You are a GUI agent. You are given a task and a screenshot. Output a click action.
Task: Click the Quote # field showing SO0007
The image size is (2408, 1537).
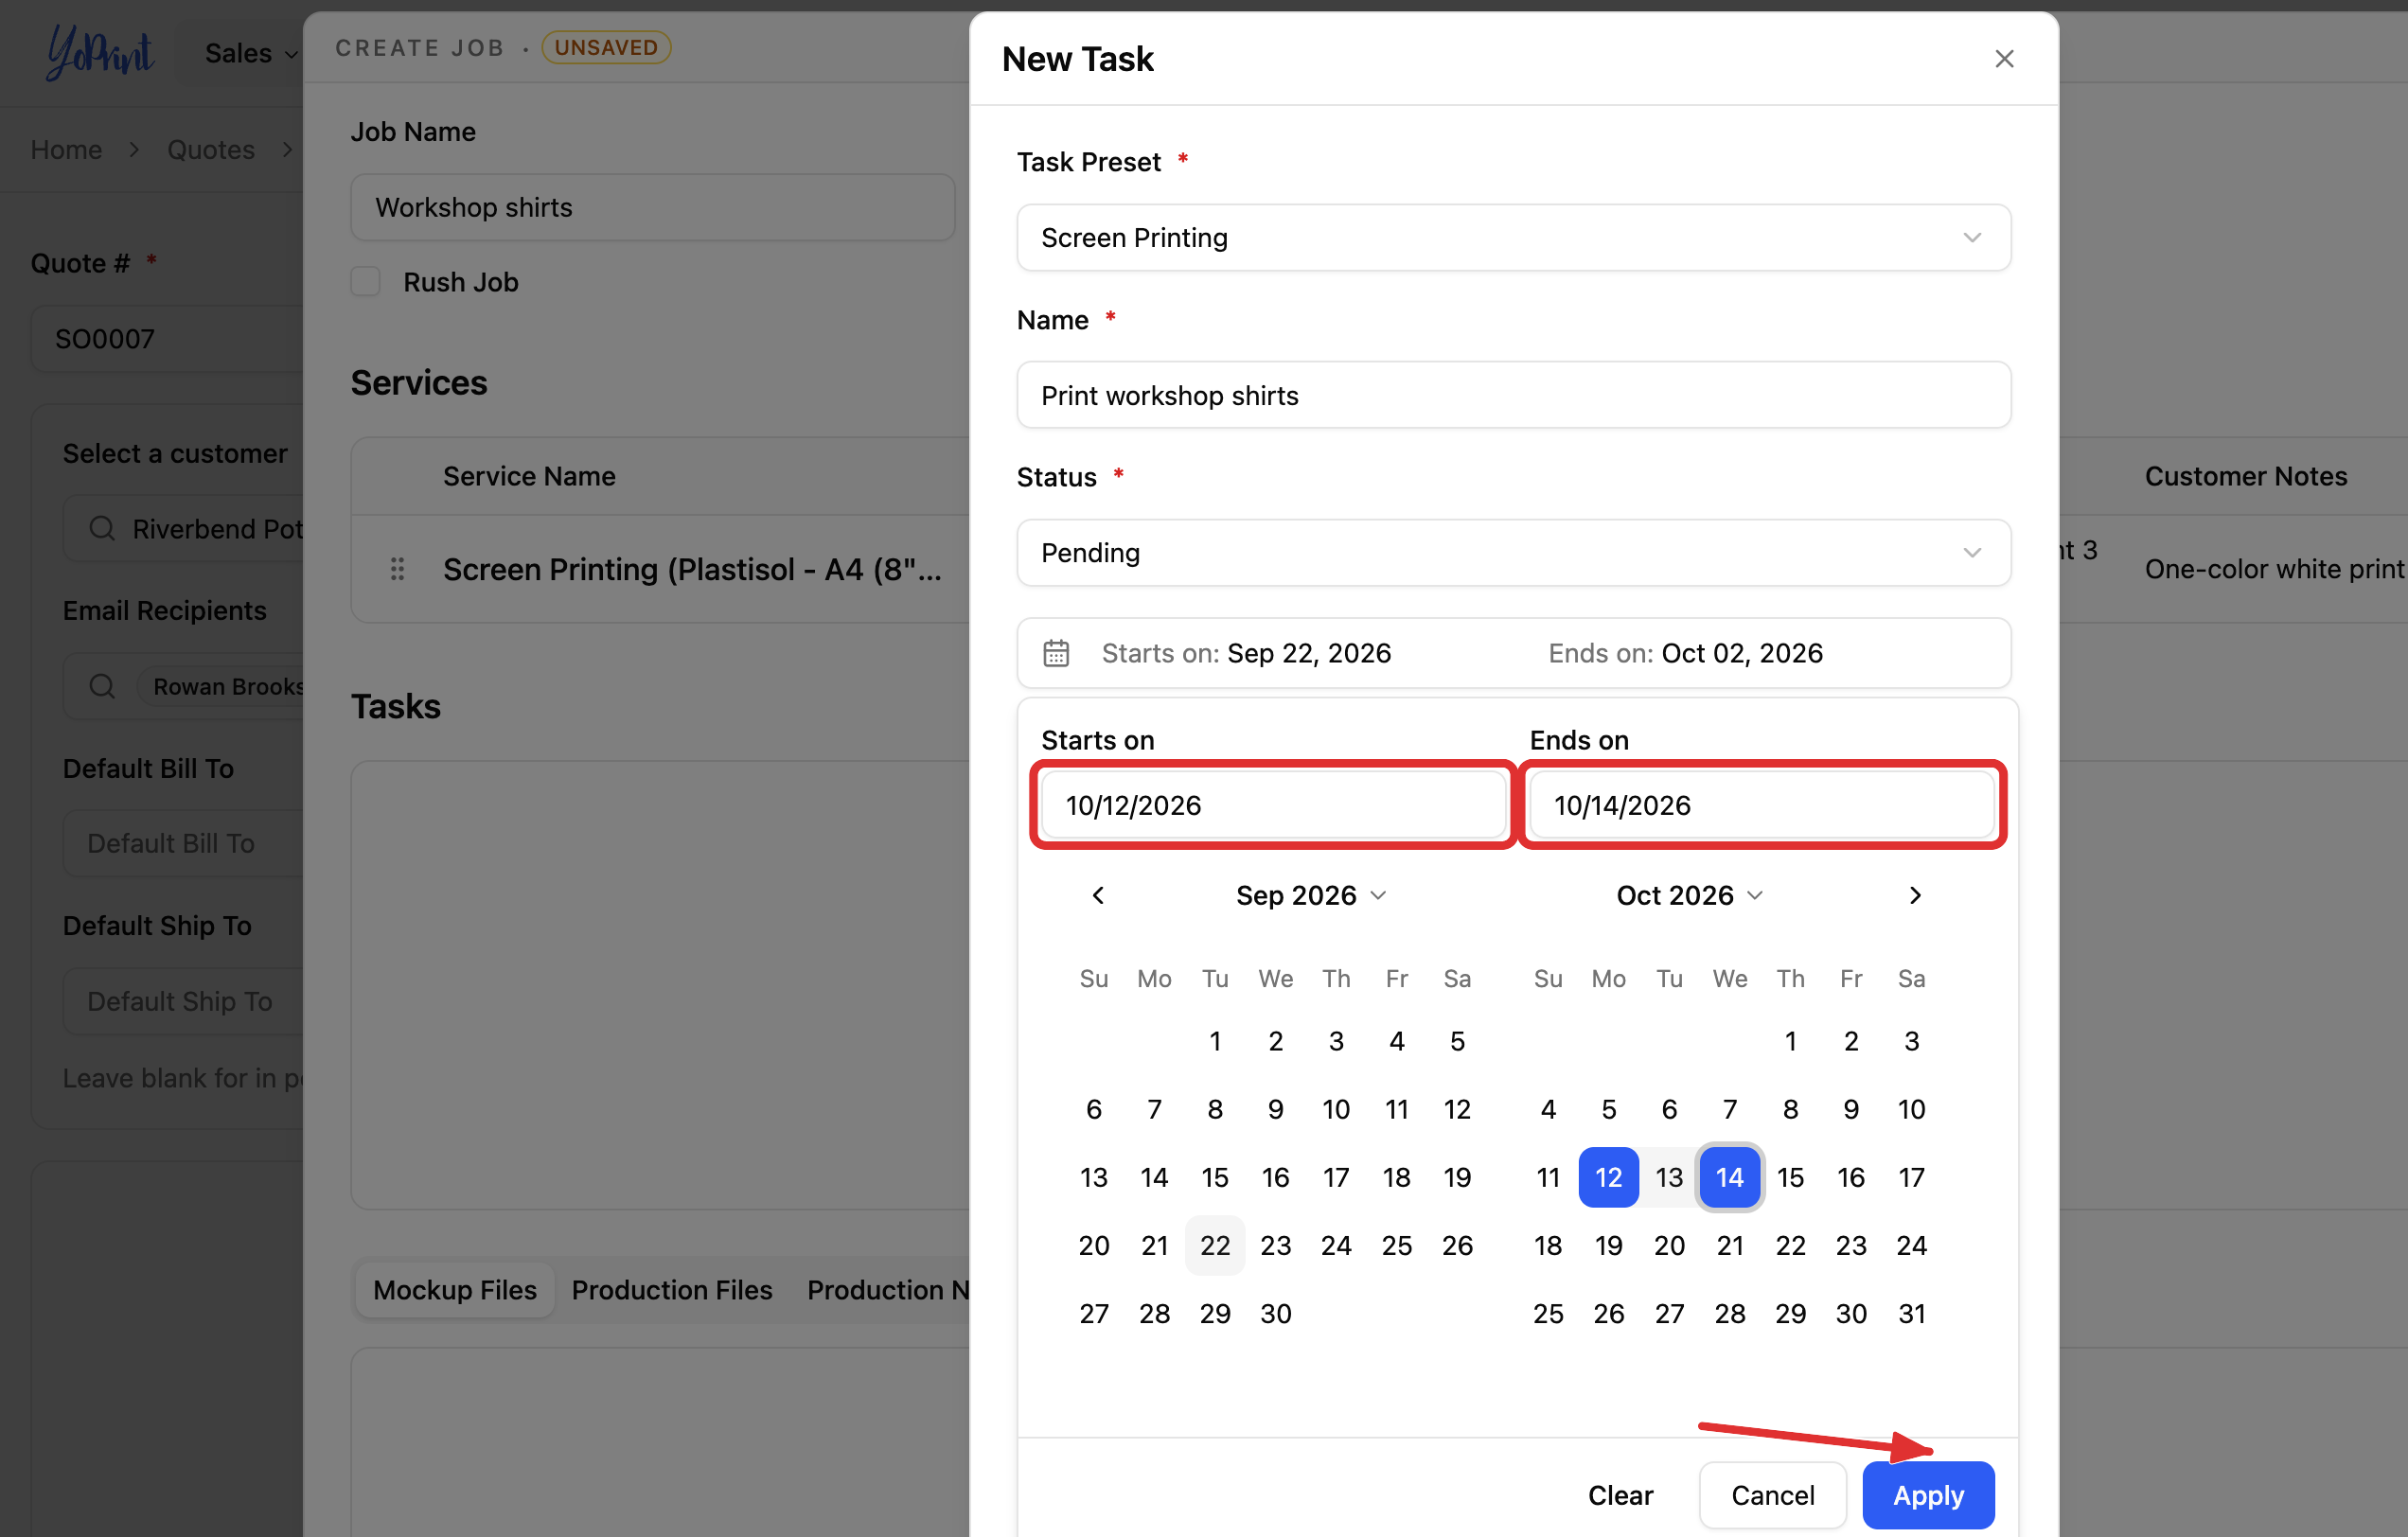click(168, 339)
